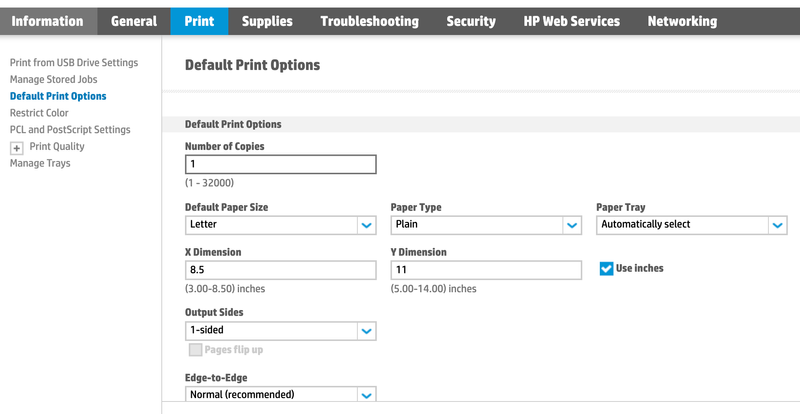The height and width of the screenshot is (414, 800).
Task: Open Print Quality sidebar entry
Action: 57,147
